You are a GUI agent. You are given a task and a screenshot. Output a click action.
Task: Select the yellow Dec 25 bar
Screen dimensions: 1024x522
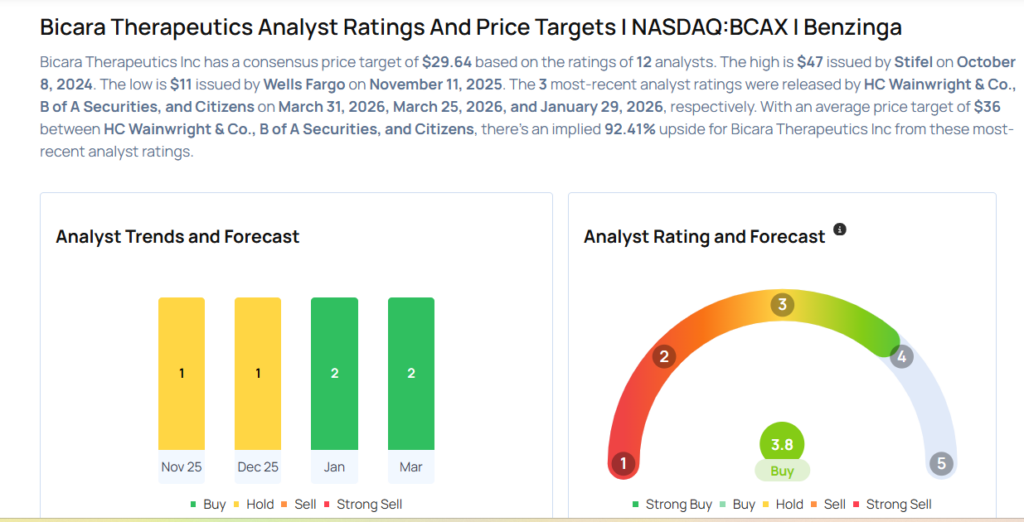click(258, 373)
